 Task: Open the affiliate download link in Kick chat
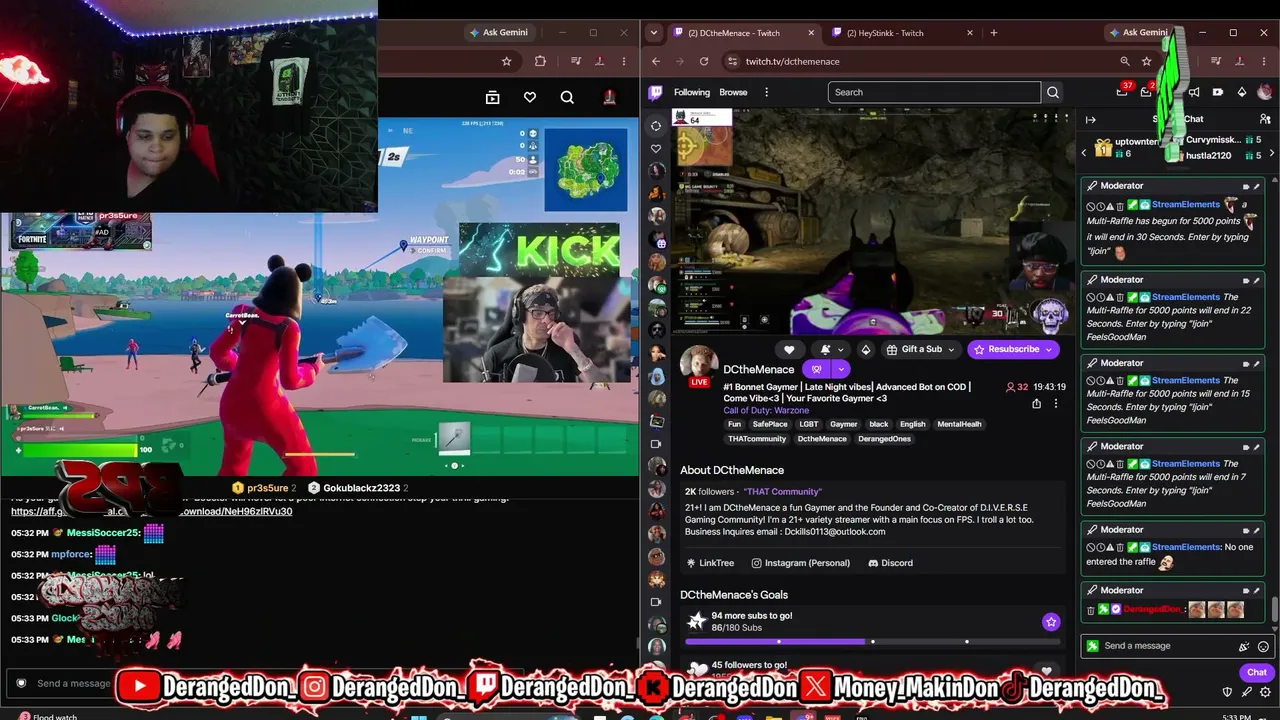[152, 511]
